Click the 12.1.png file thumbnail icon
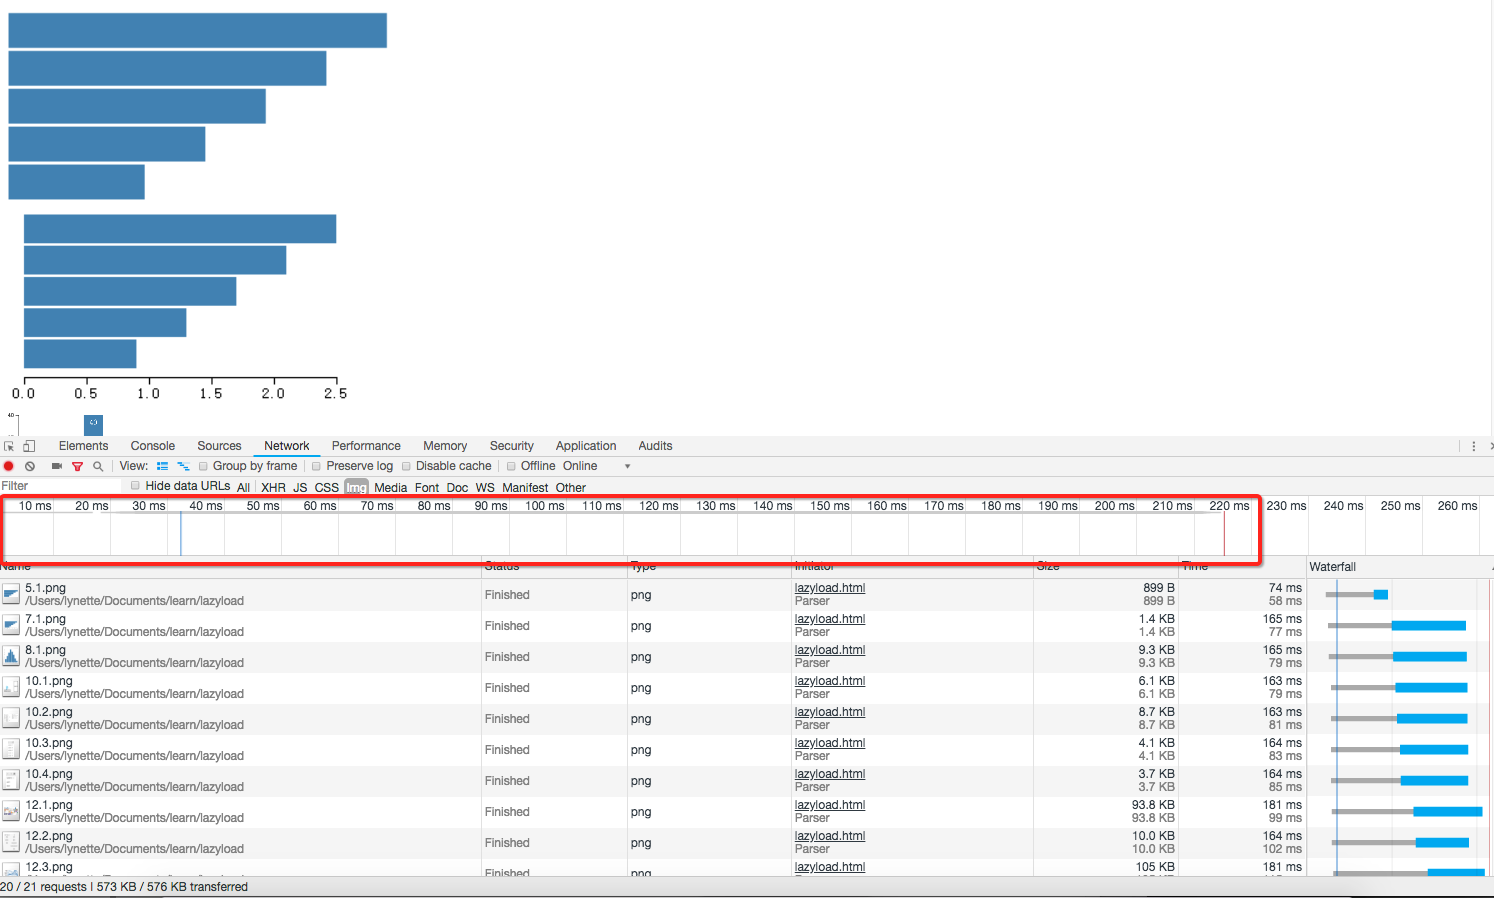 click(11, 812)
